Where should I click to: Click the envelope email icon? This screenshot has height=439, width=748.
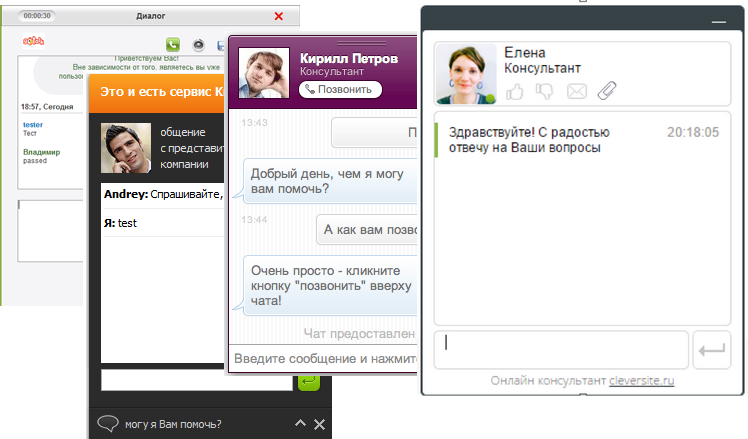coord(577,91)
